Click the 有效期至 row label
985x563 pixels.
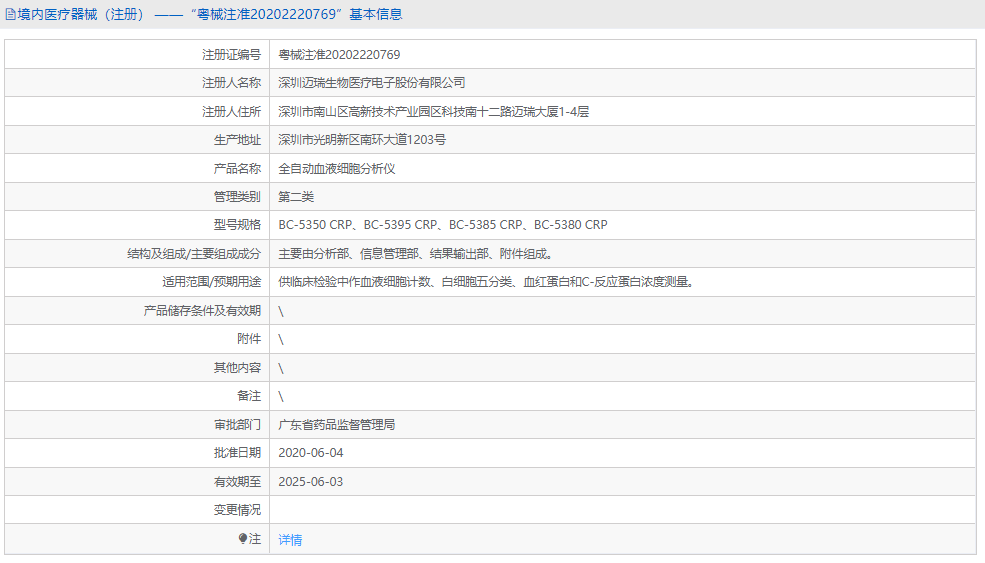(x=237, y=482)
